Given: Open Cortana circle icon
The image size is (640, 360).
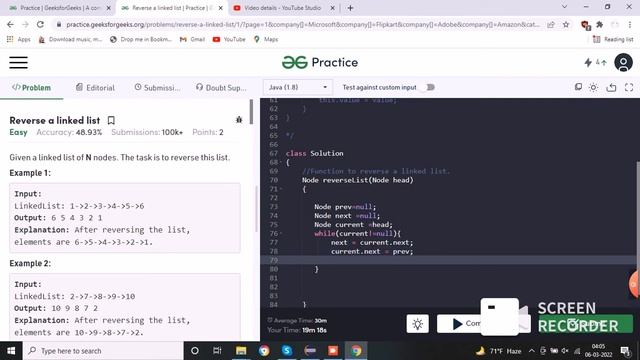Looking at the screenshot, I should click(195, 351).
